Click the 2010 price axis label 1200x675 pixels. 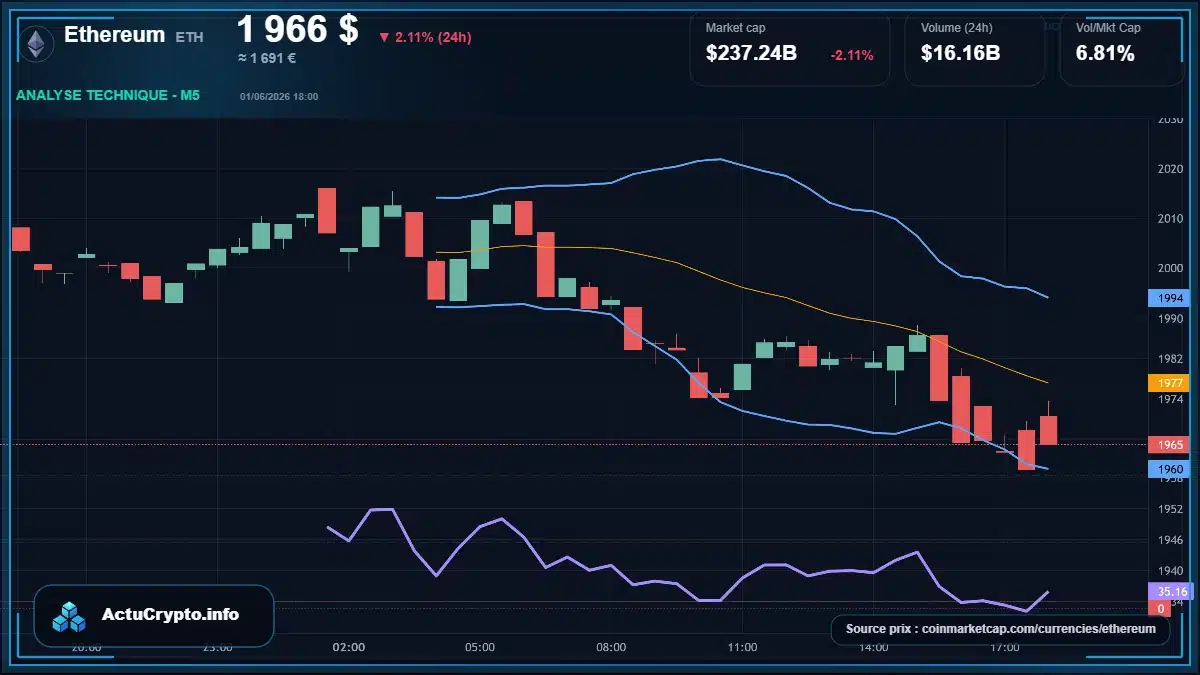(1170, 219)
